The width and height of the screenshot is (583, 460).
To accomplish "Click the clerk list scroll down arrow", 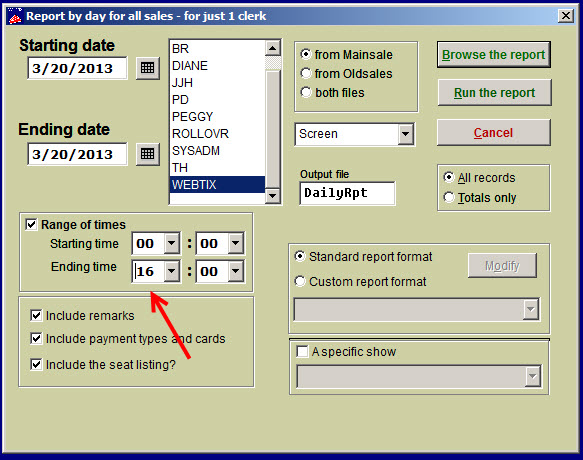I will (273, 196).
